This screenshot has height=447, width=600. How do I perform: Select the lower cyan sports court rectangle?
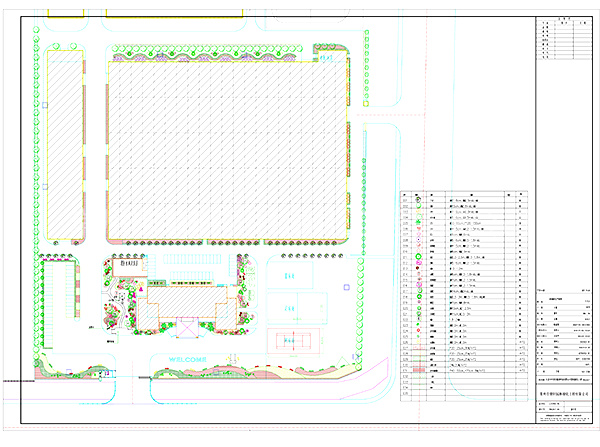[295, 305]
